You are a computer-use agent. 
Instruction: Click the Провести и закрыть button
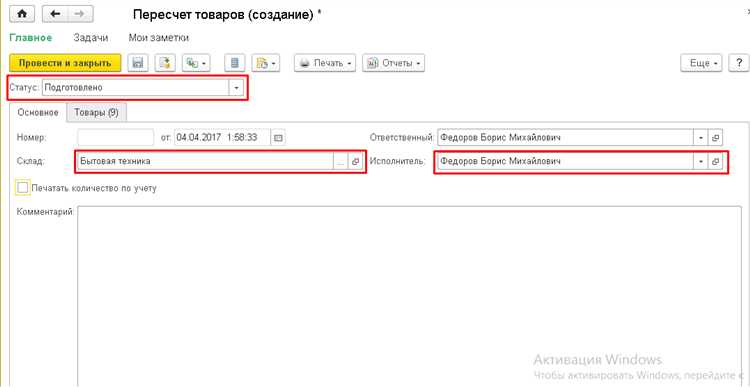pyautogui.click(x=65, y=63)
